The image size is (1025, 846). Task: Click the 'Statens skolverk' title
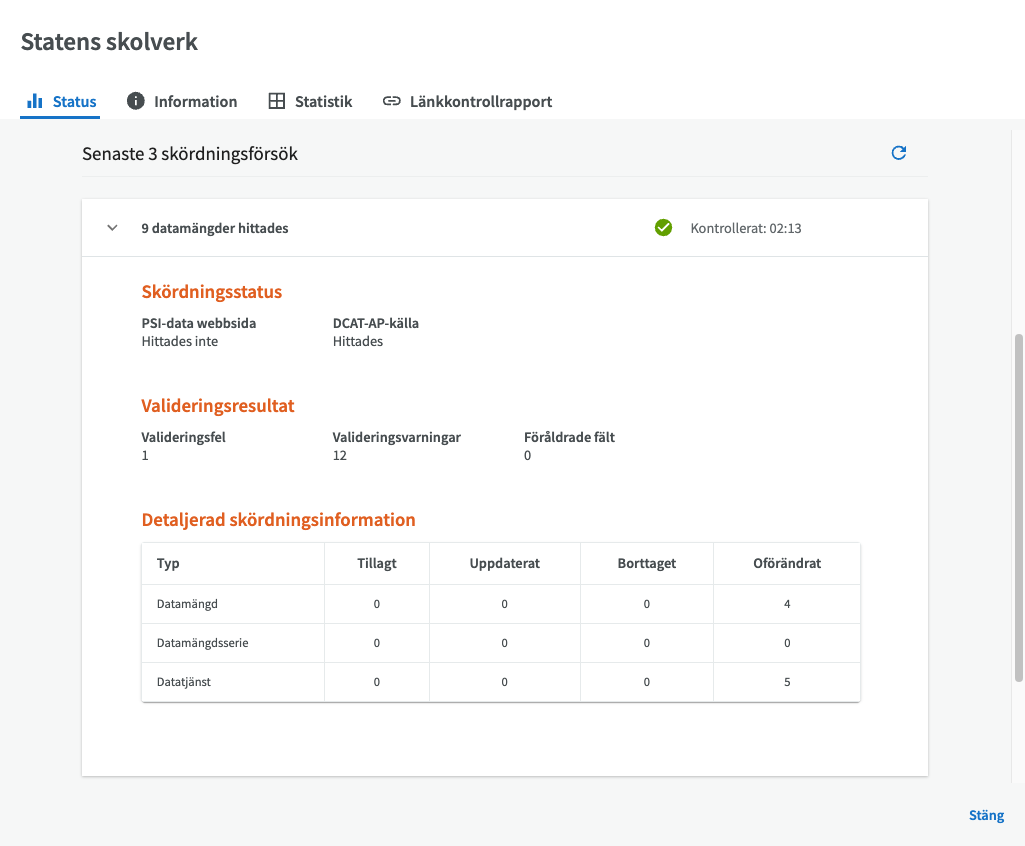[109, 42]
